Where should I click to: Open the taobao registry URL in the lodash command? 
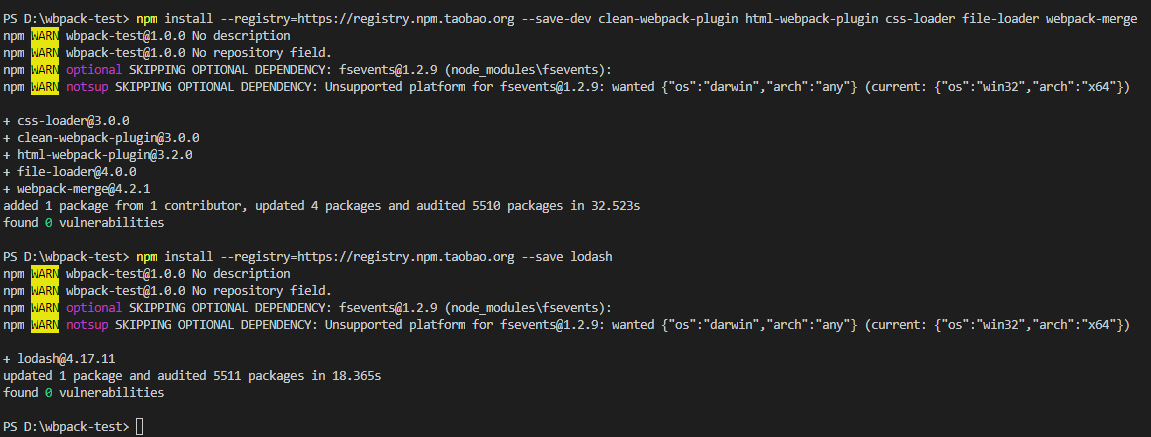point(403,256)
